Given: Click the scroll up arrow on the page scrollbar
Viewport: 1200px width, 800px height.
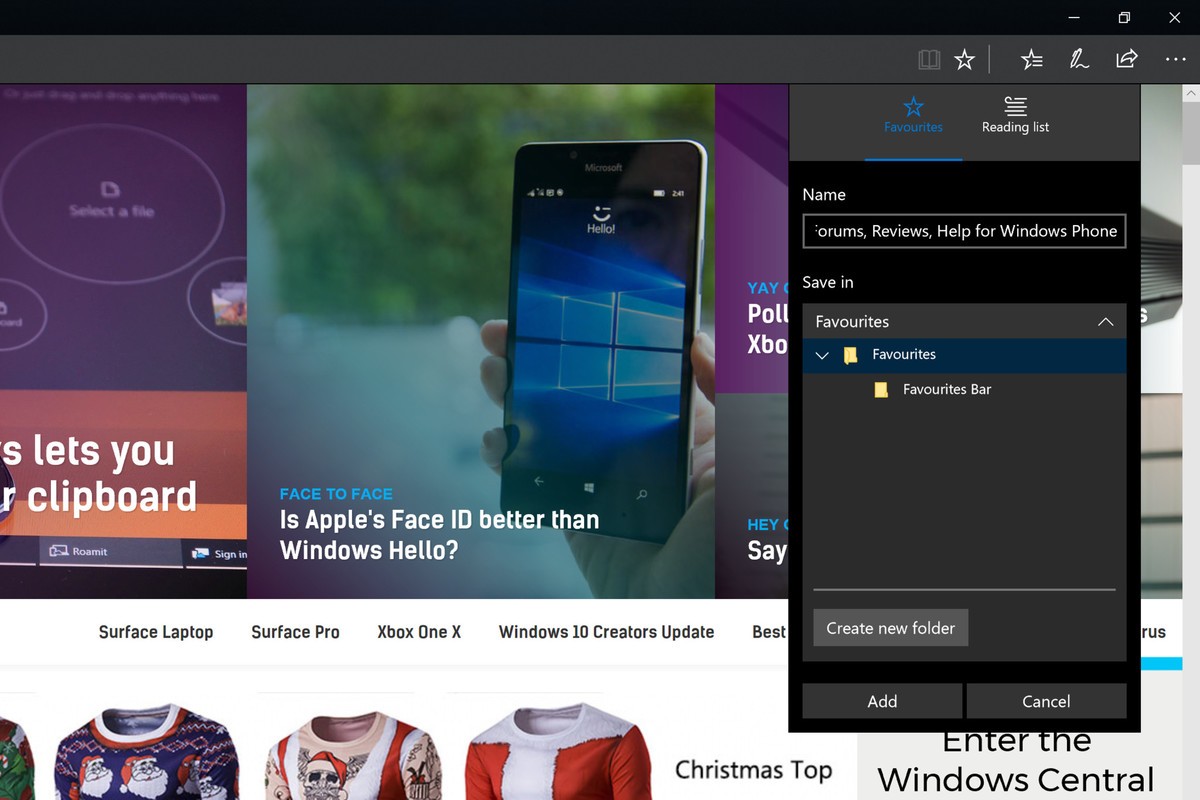Looking at the screenshot, I should point(1190,93).
